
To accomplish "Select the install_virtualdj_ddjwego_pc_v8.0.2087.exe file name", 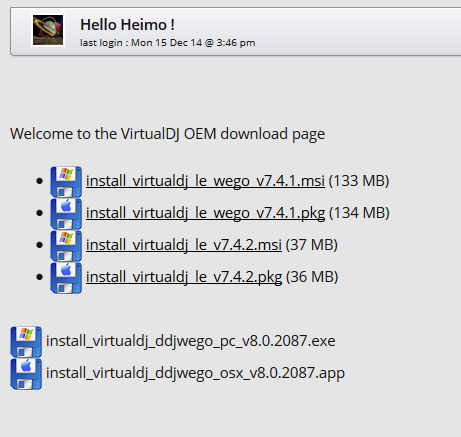I will (x=191, y=341).
